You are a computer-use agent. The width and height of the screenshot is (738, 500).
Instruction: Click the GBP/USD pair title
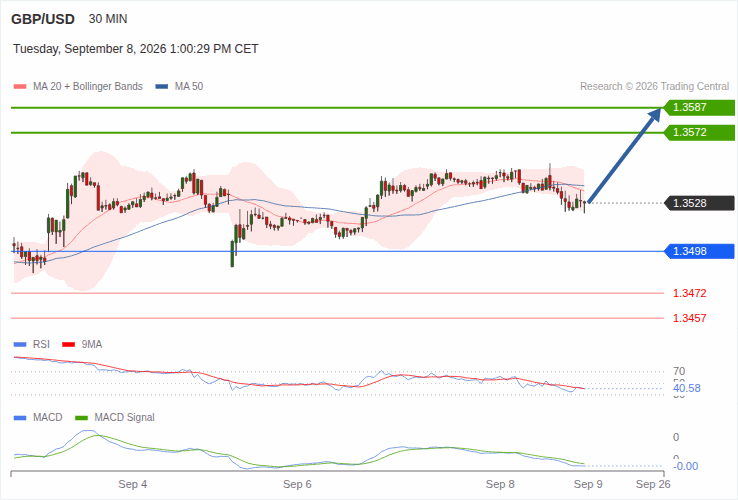point(43,19)
